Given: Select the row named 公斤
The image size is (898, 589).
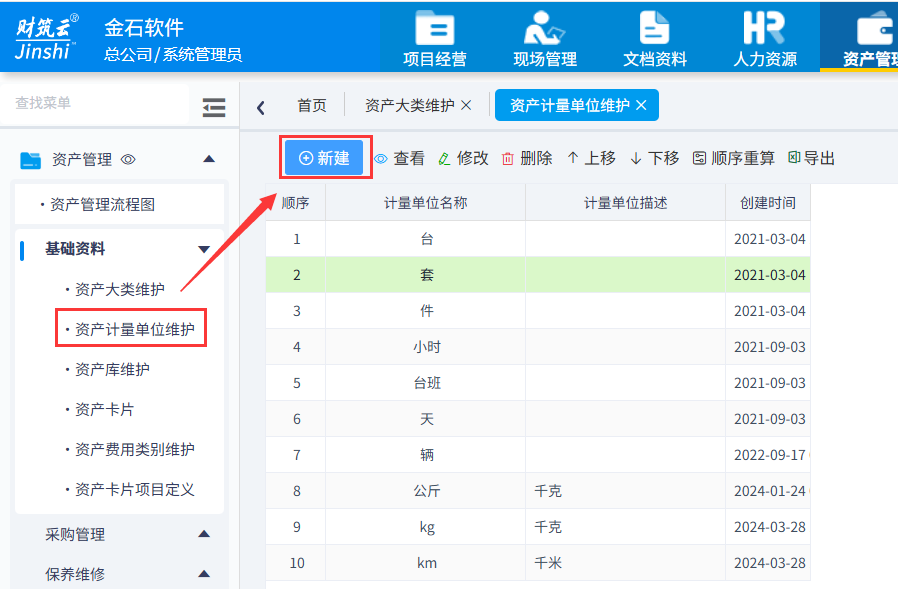Looking at the screenshot, I should (x=538, y=491).
